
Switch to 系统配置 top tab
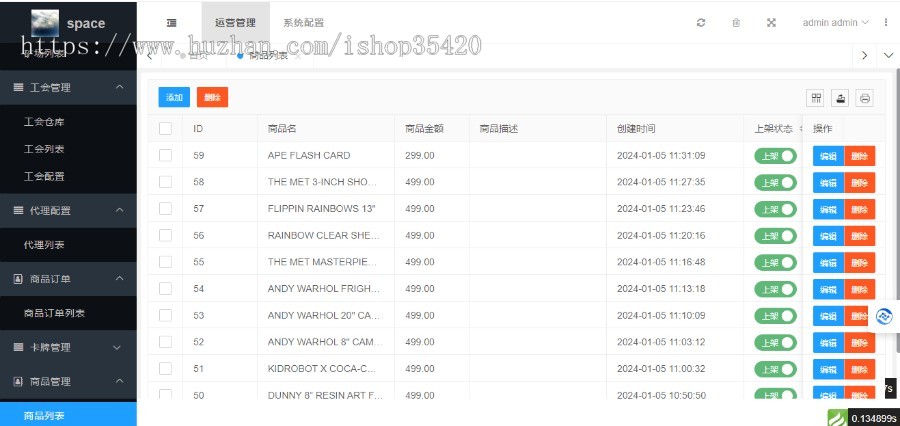tap(304, 23)
